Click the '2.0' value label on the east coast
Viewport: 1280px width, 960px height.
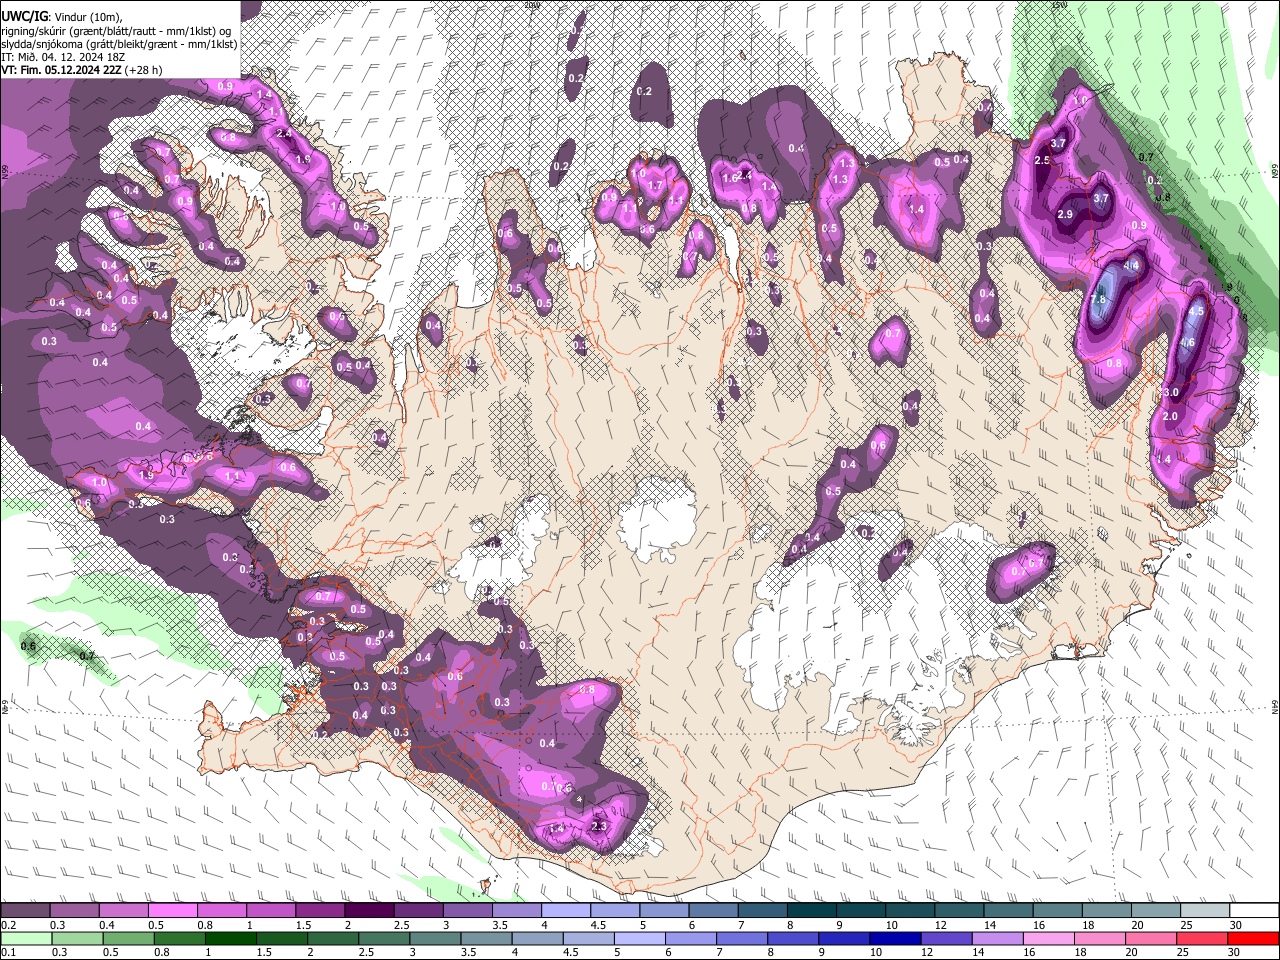1171,416
